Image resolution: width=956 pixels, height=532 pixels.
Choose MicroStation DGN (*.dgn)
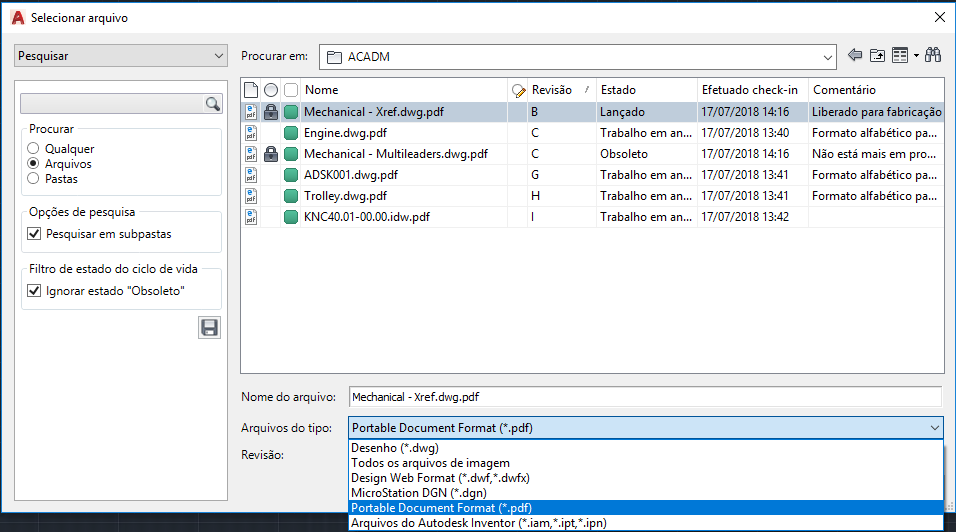pyautogui.click(x=646, y=493)
